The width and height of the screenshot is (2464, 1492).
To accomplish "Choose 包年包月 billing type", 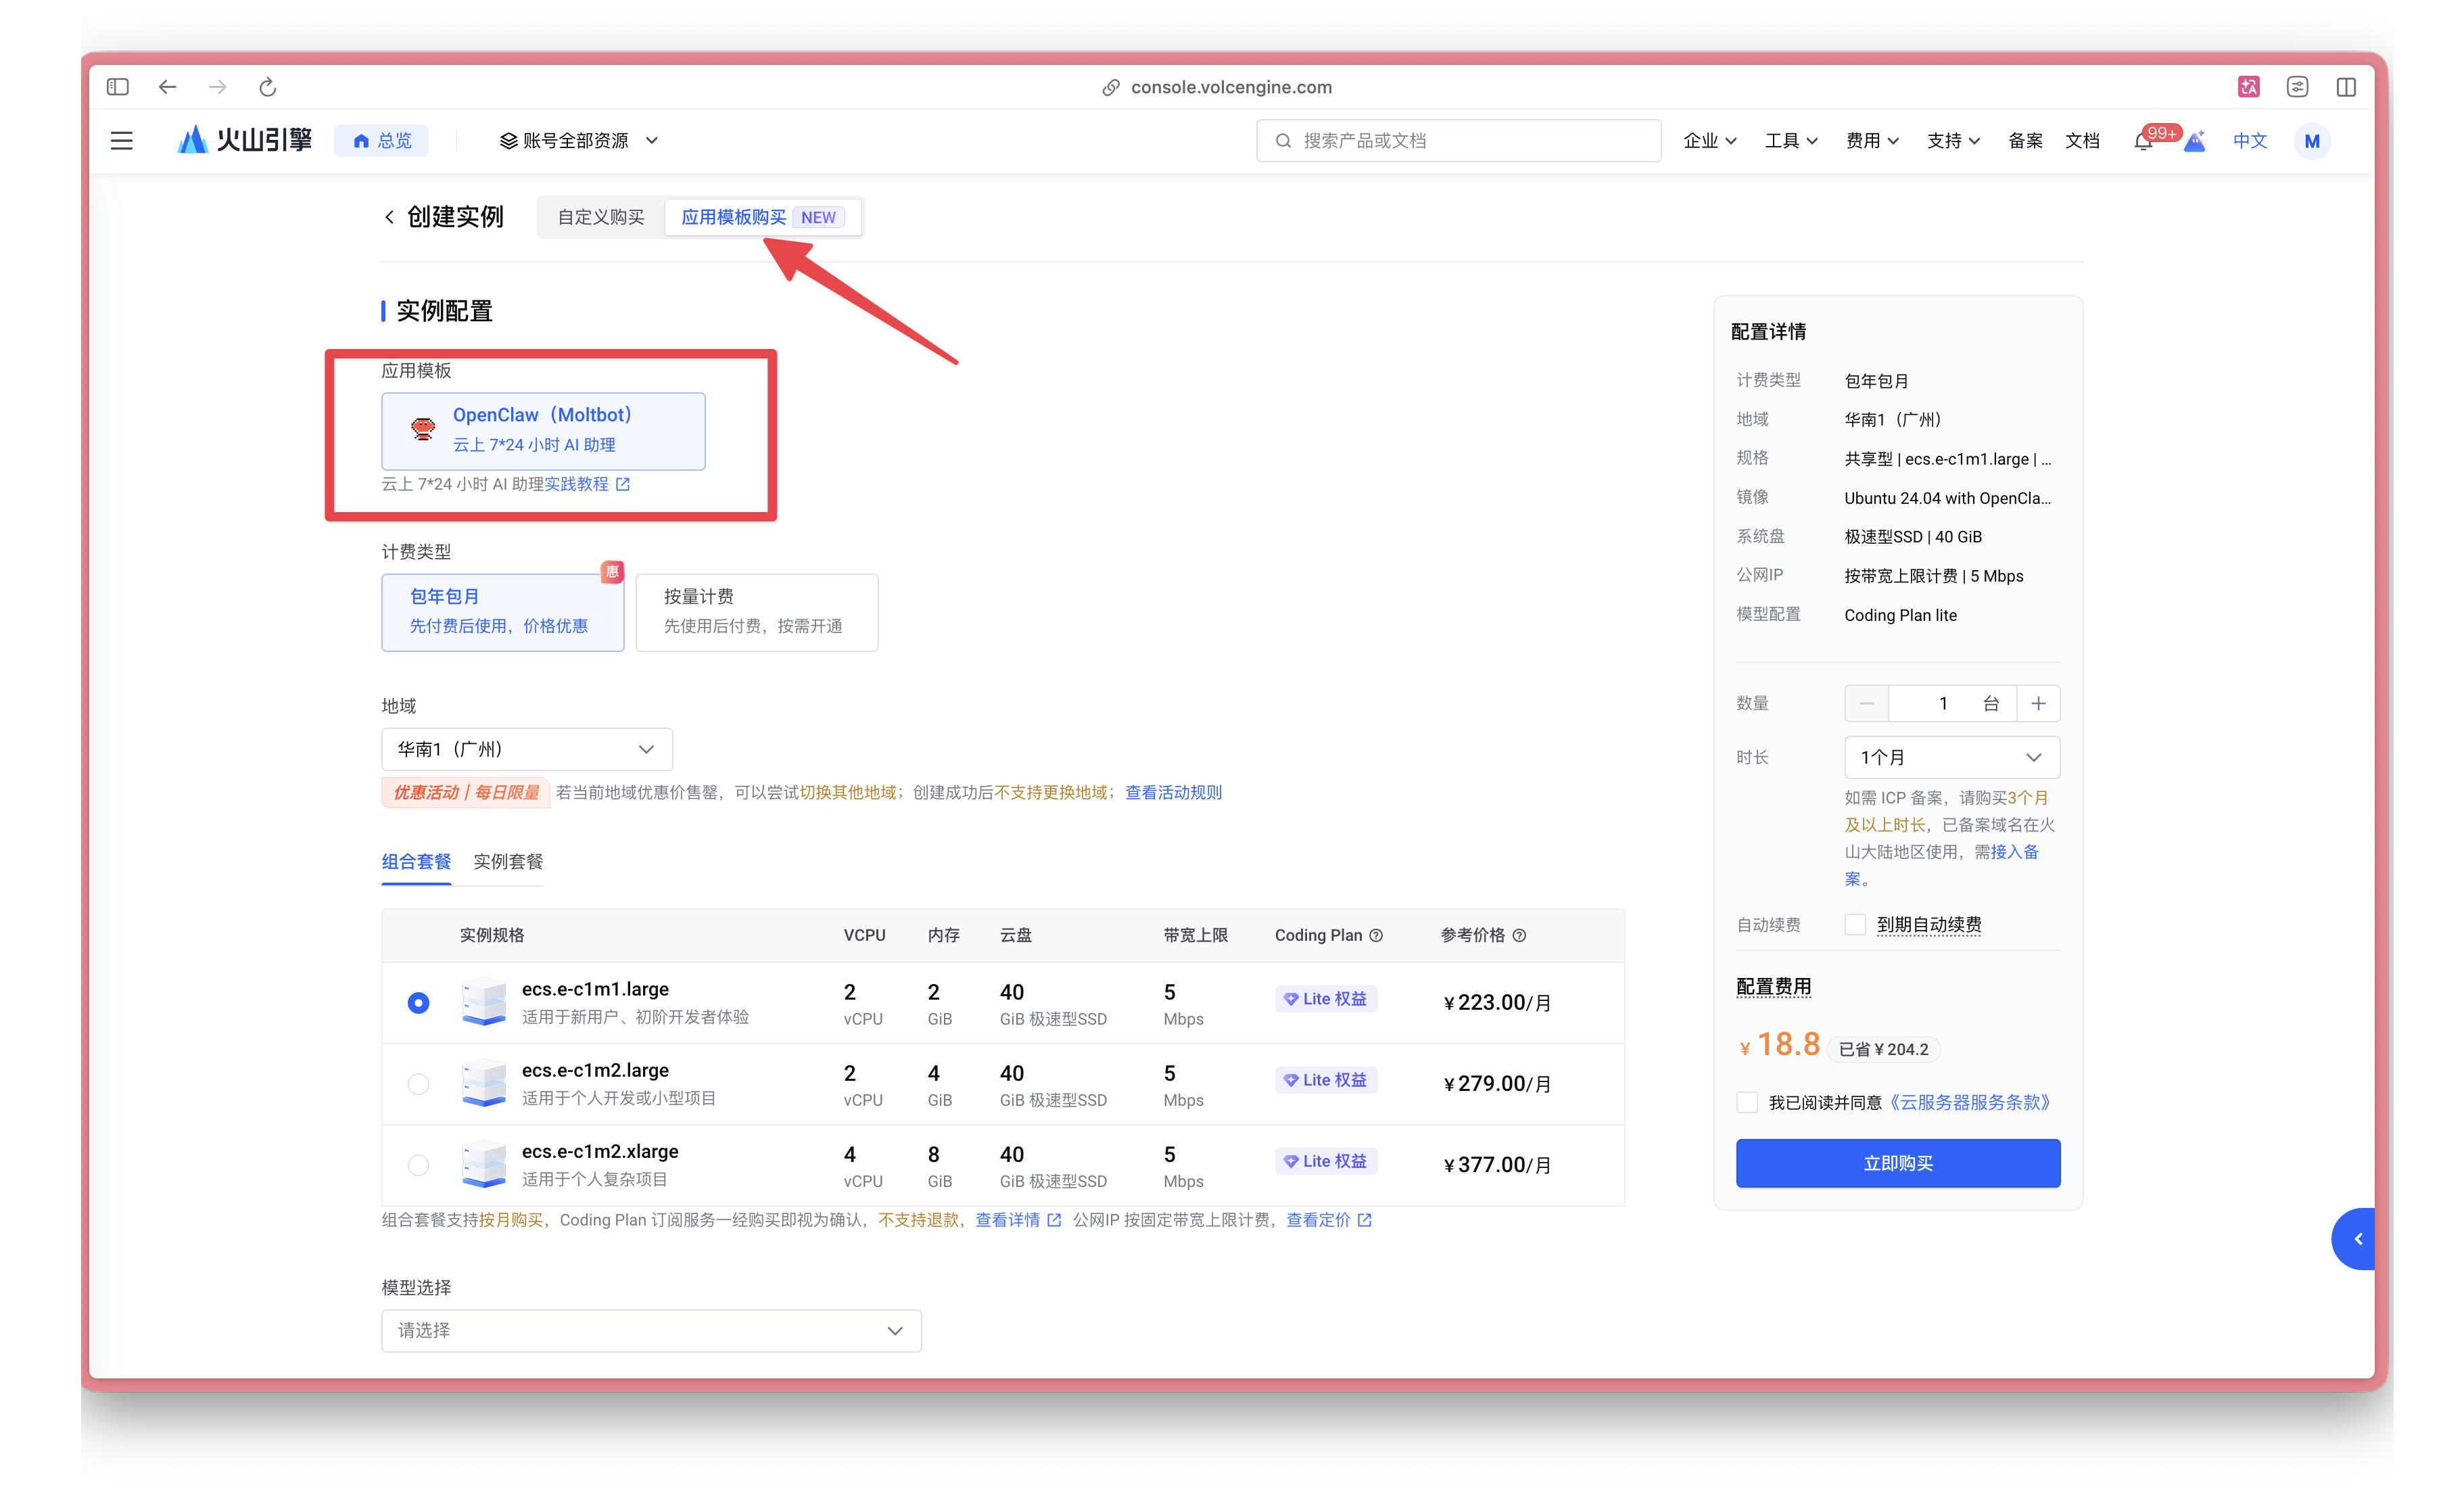I will point(502,612).
